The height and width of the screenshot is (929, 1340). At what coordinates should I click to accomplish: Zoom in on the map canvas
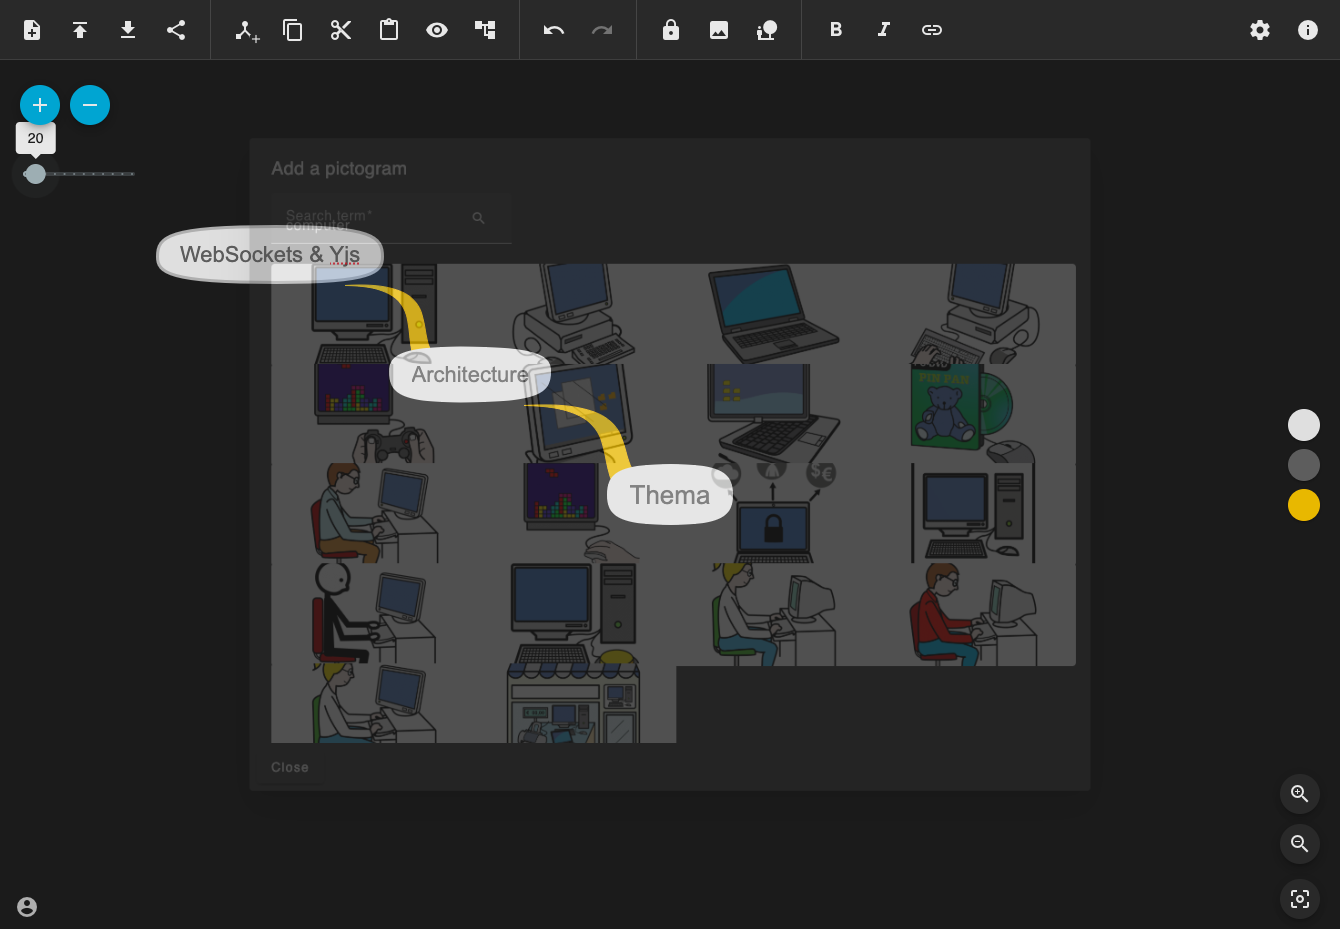(1300, 794)
